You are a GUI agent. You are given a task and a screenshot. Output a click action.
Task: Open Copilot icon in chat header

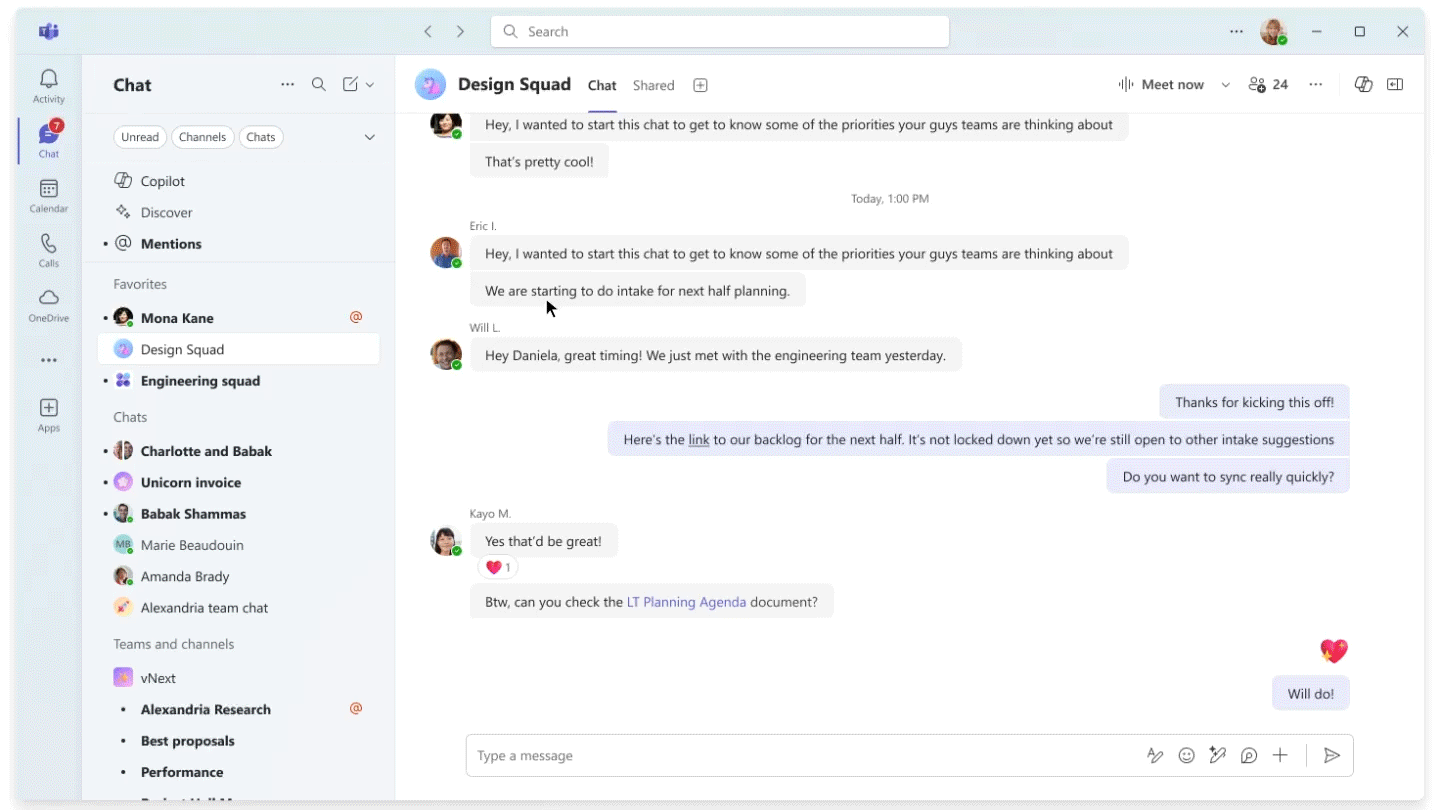[1363, 85]
